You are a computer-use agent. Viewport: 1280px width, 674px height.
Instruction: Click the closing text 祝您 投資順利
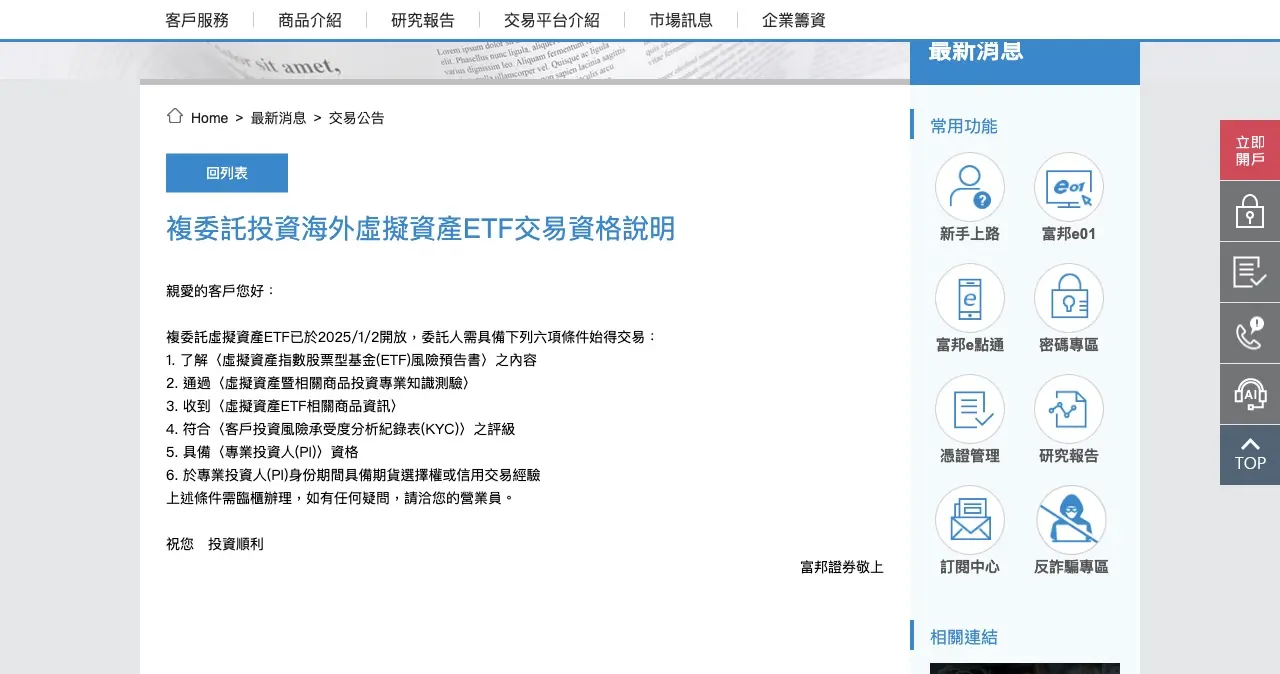pos(215,544)
